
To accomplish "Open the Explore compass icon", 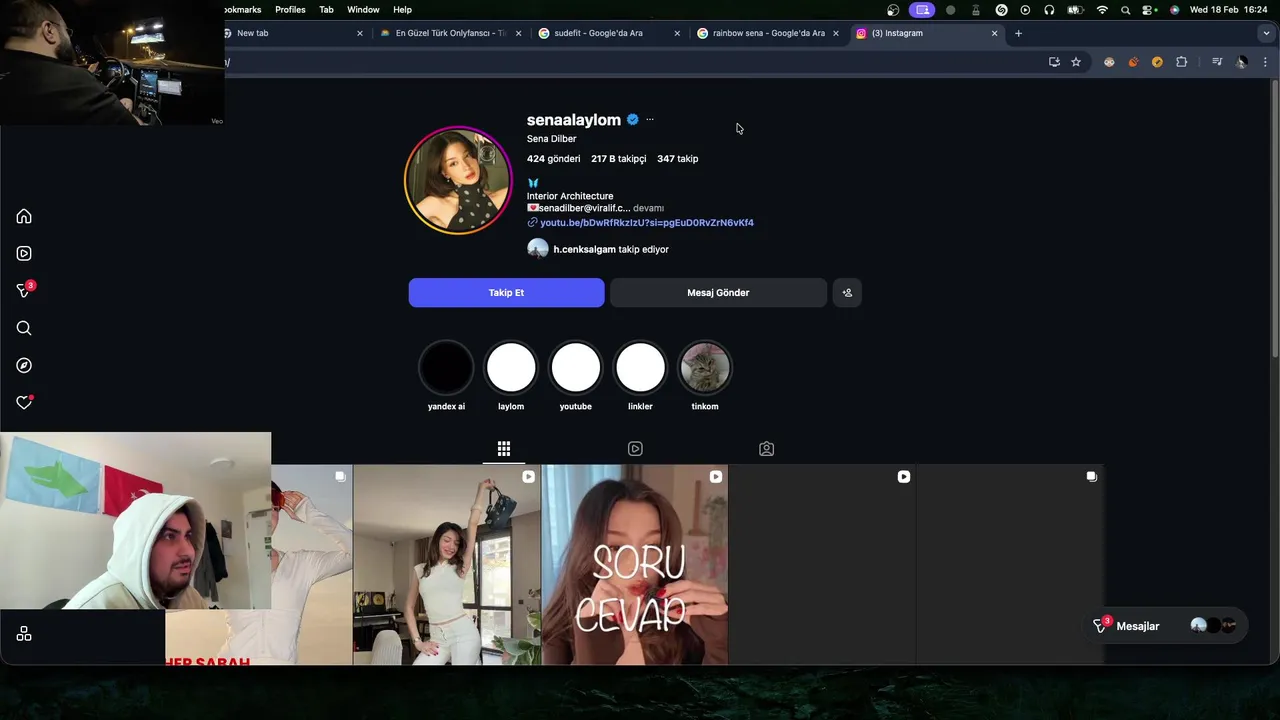I will (x=24, y=366).
